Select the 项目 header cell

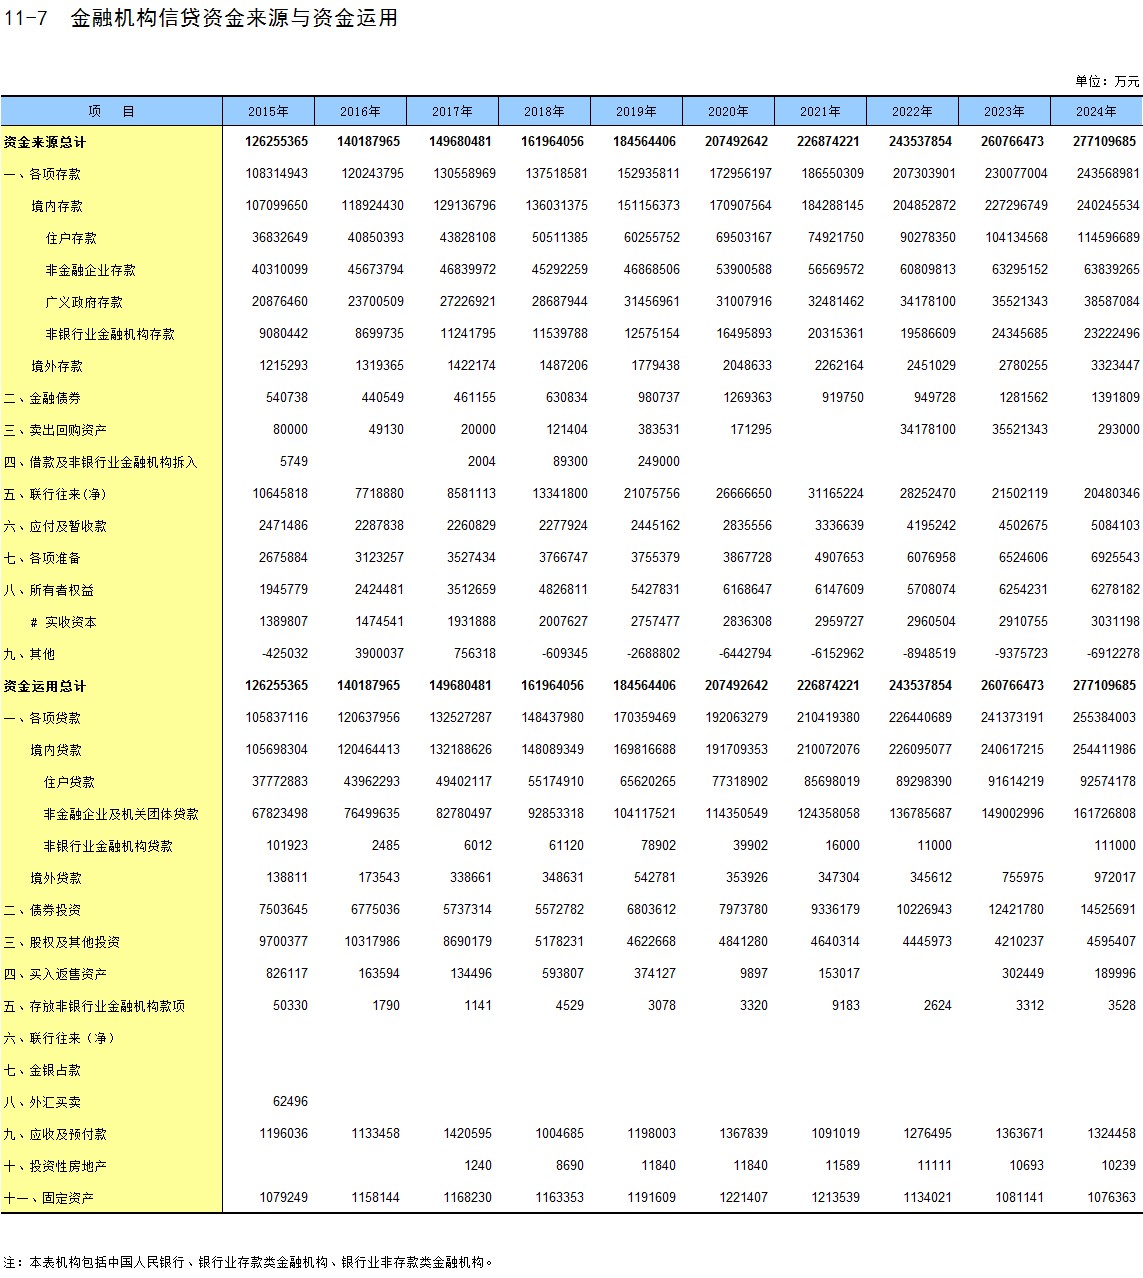[111, 111]
